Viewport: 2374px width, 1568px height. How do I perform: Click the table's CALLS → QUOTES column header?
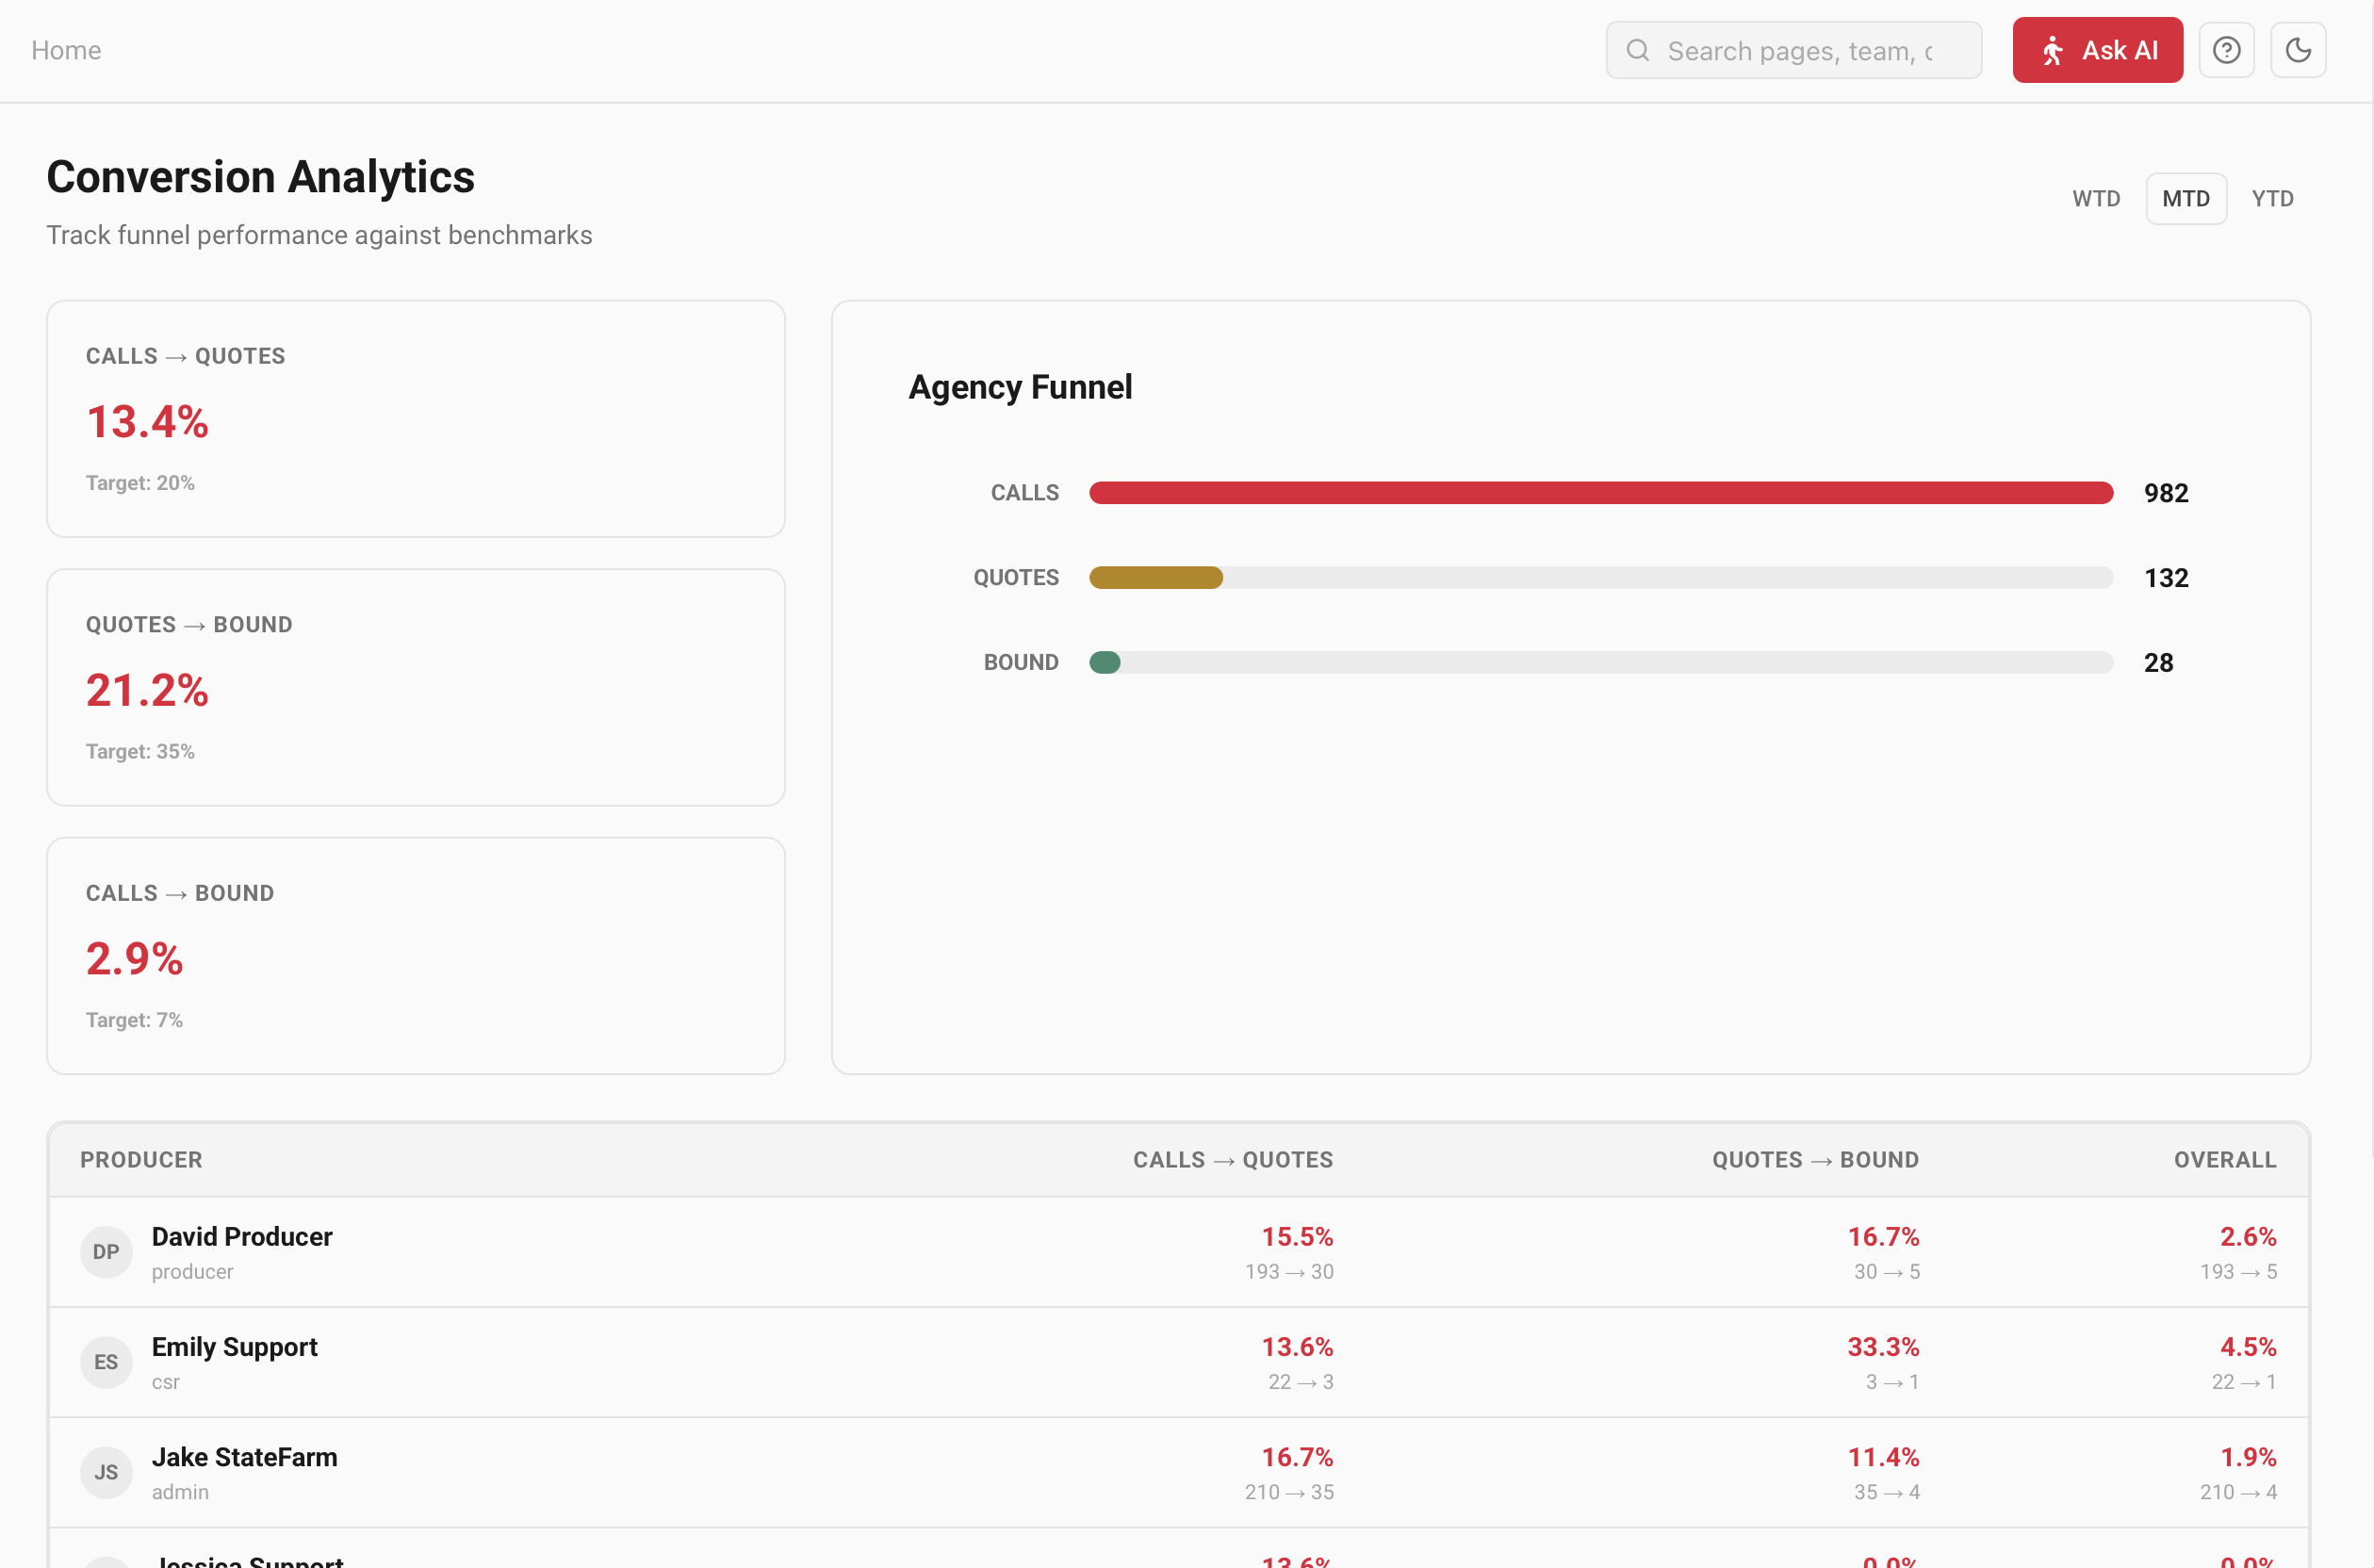[x=1233, y=1160]
